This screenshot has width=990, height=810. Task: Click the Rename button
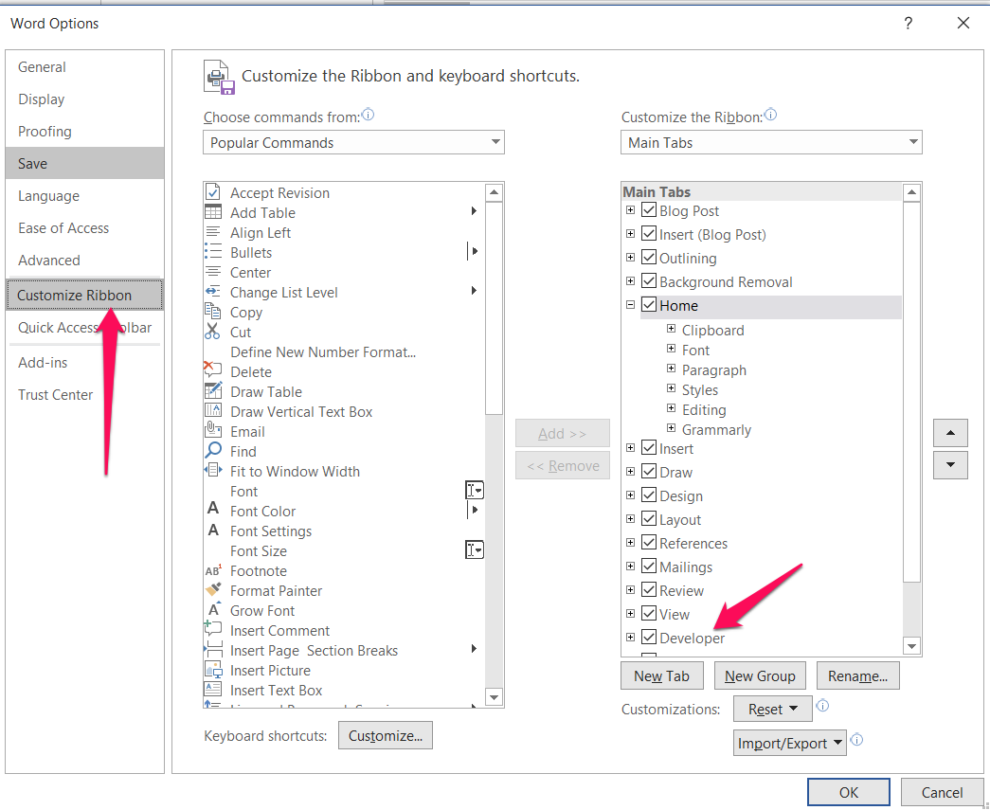[x=857, y=675]
